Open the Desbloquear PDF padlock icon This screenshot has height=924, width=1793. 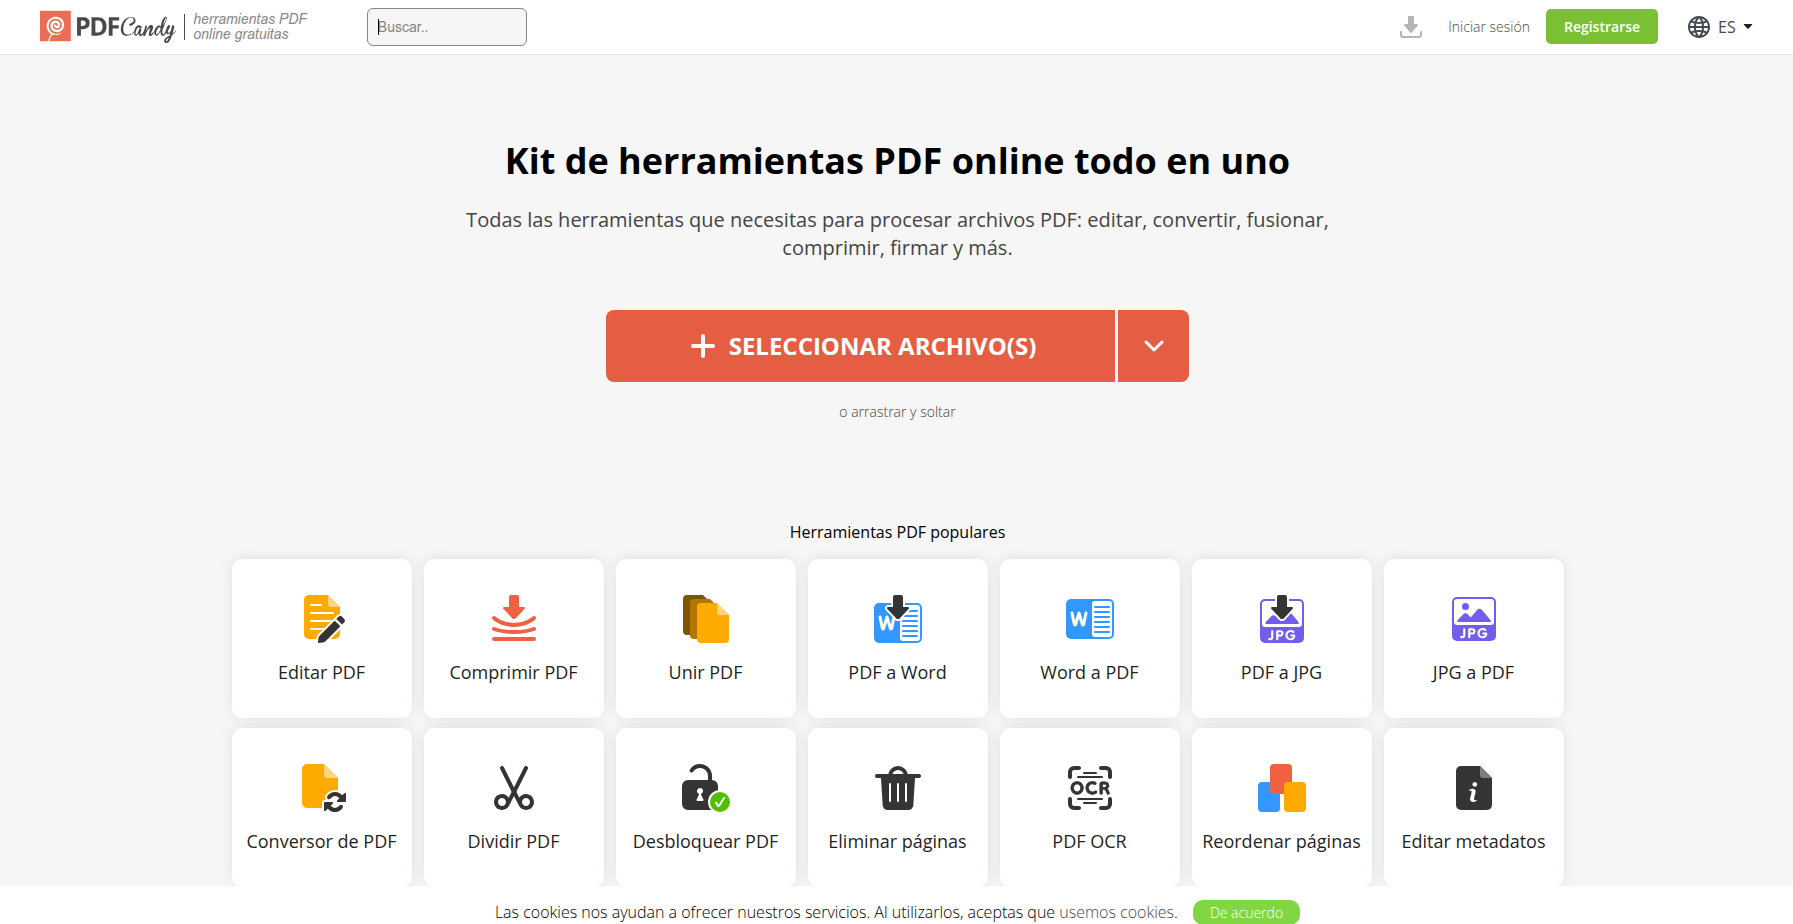[705, 788]
